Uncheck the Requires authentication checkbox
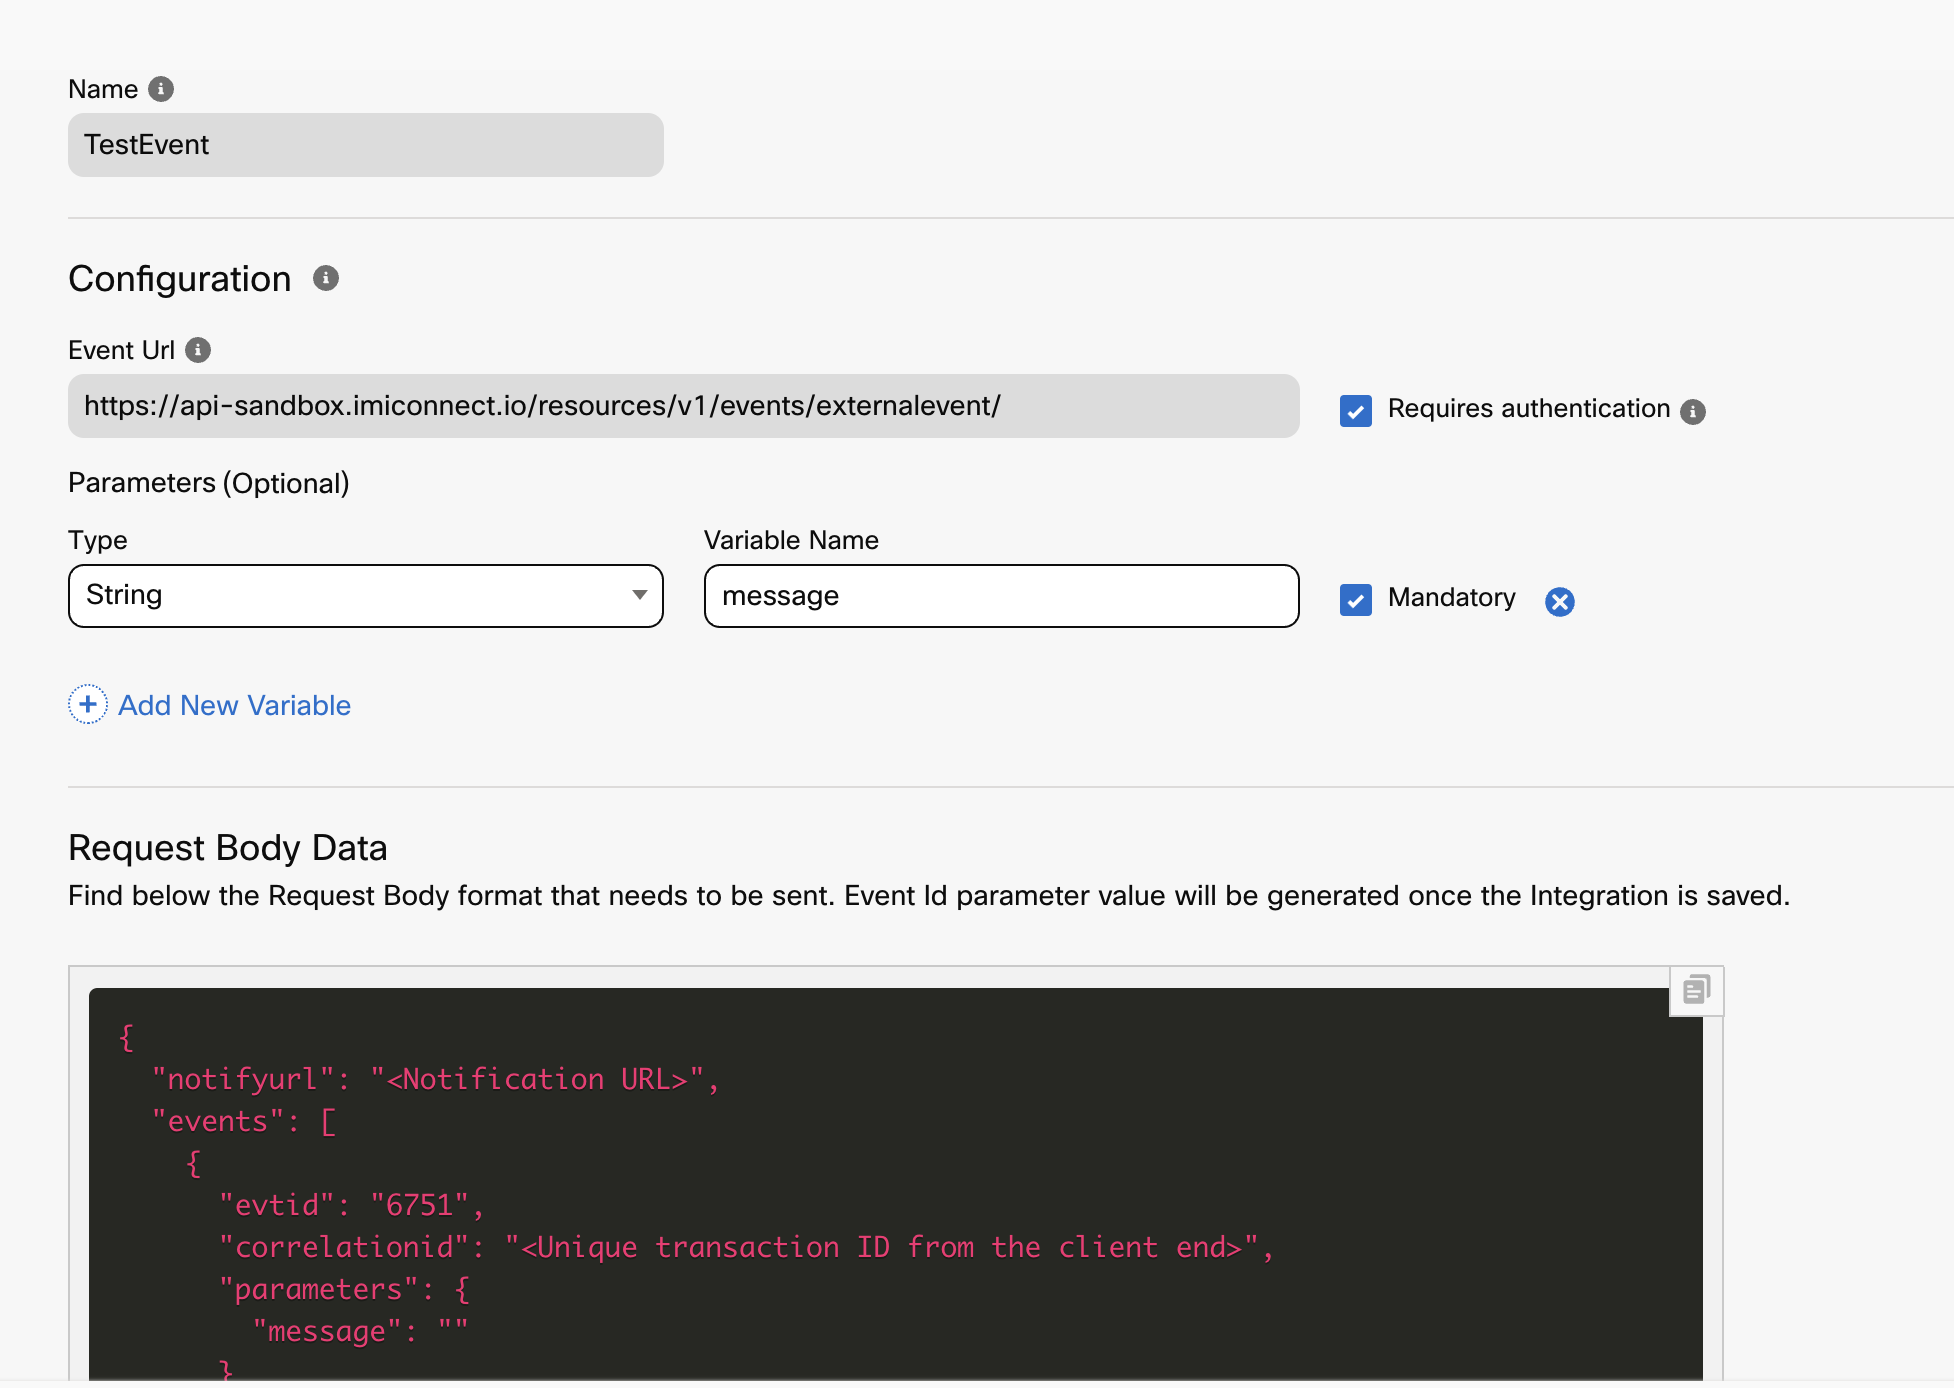1954x1388 pixels. click(x=1356, y=411)
